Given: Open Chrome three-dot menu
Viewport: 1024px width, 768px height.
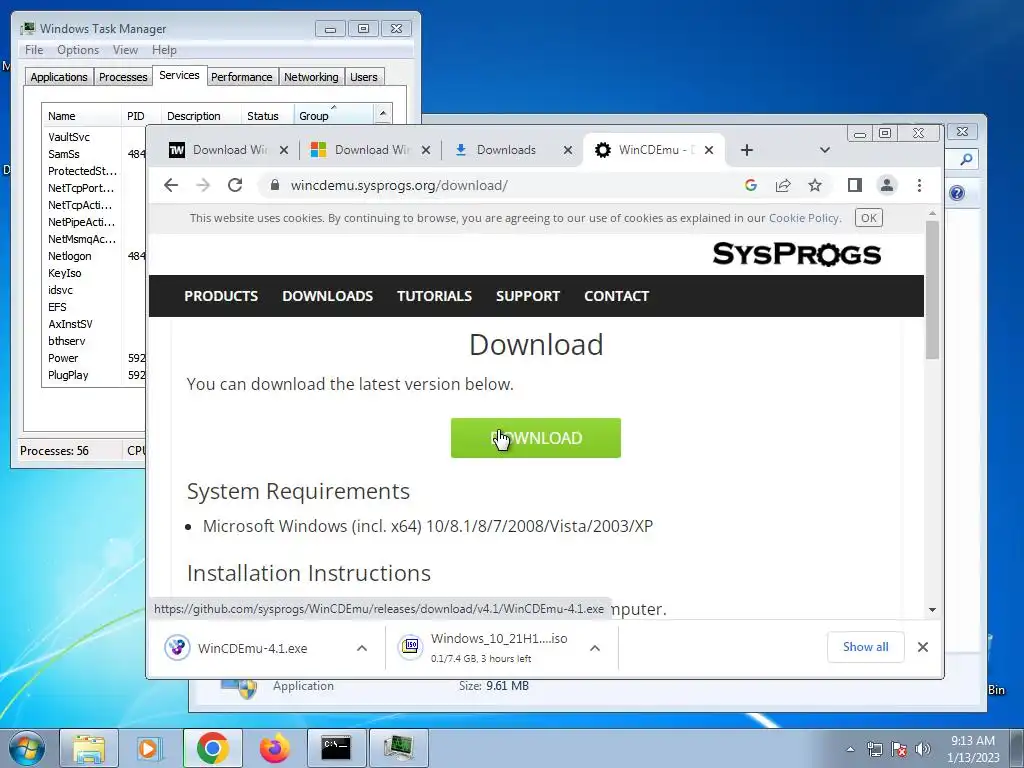Looking at the screenshot, I should click(920, 185).
